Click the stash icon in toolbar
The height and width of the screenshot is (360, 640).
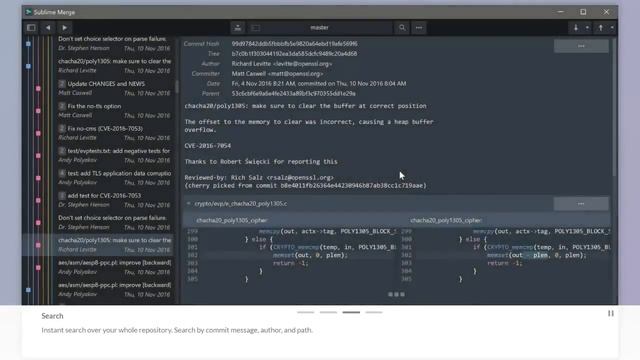tap(238, 28)
